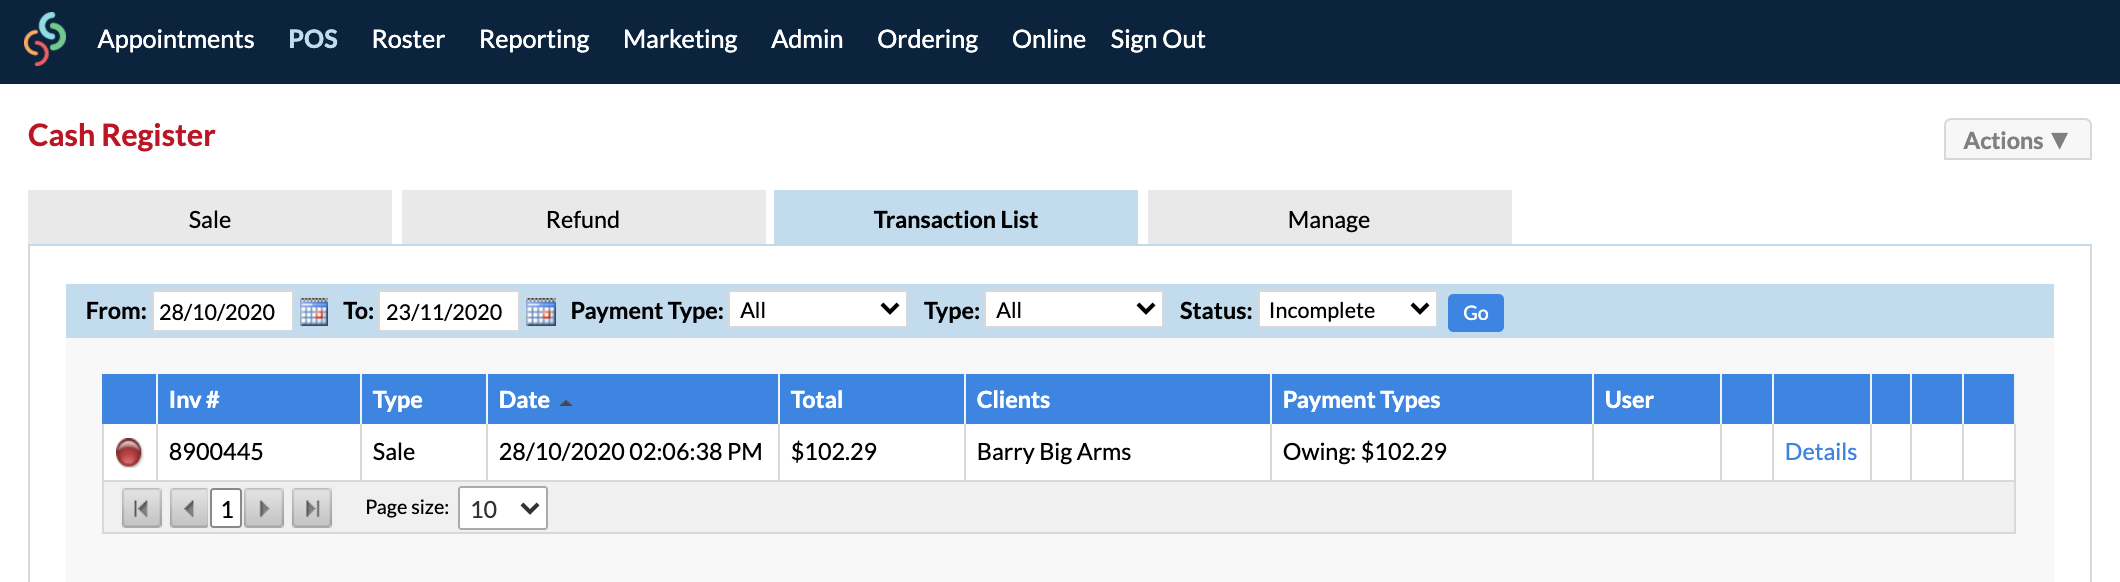2120x582 pixels.
Task: Switch to the Manage tab
Action: click(x=1329, y=218)
